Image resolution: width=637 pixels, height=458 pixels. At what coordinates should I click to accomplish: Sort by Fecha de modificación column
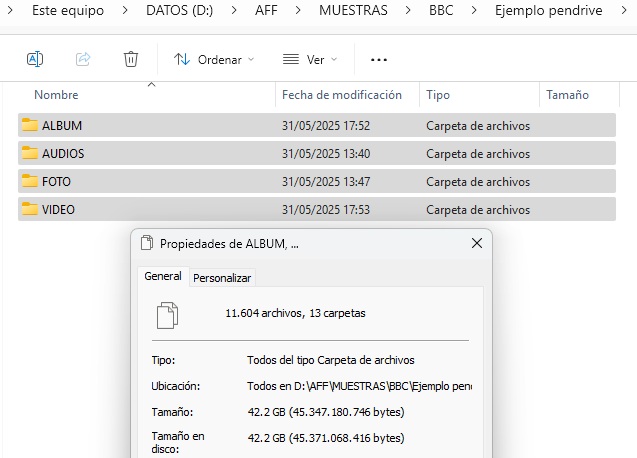point(342,95)
